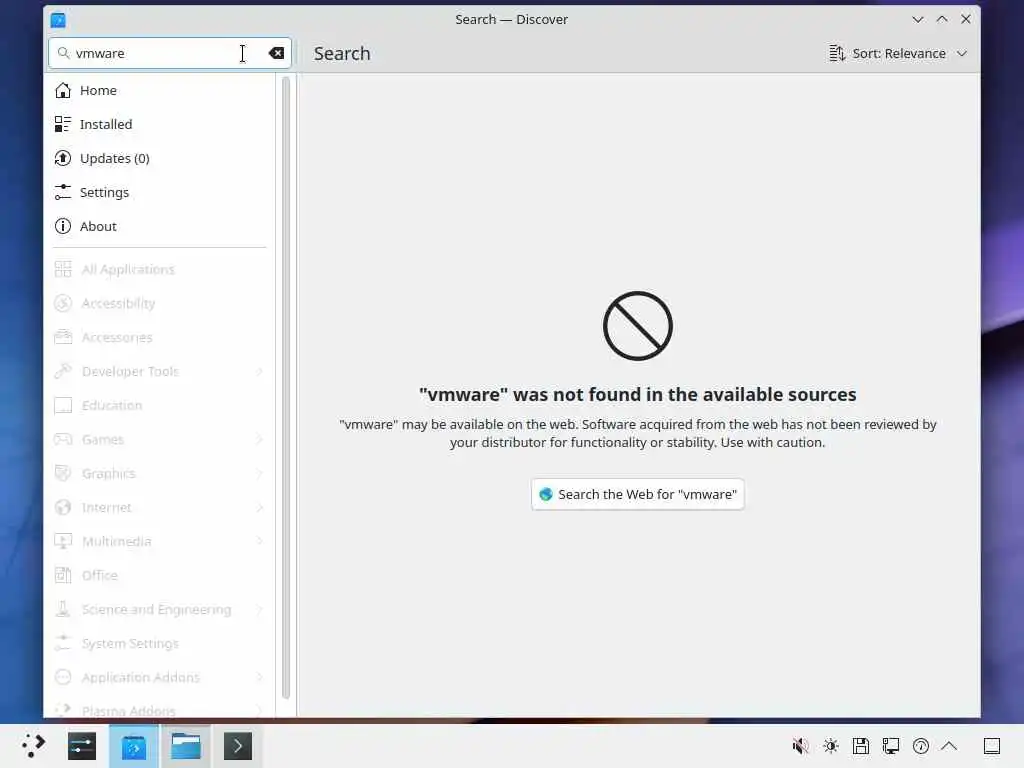Expand Developer Tools chevron
The width and height of the screenshot is (1024, 768).
point(260,371)
